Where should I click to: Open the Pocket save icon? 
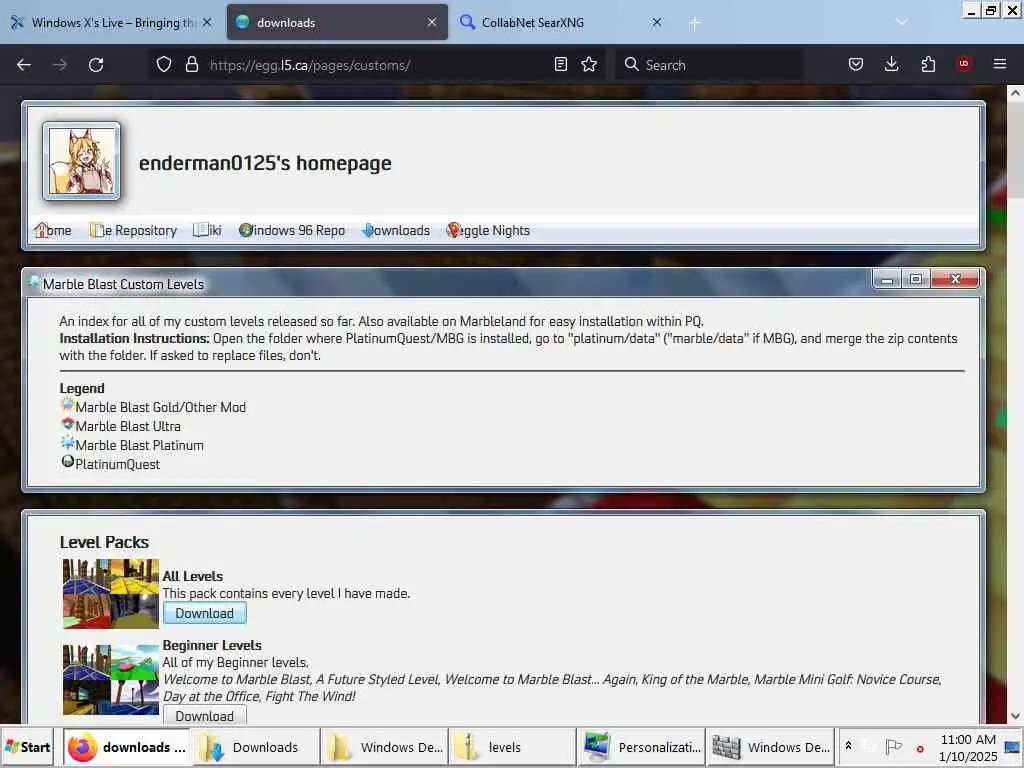(x=856, y=64)
